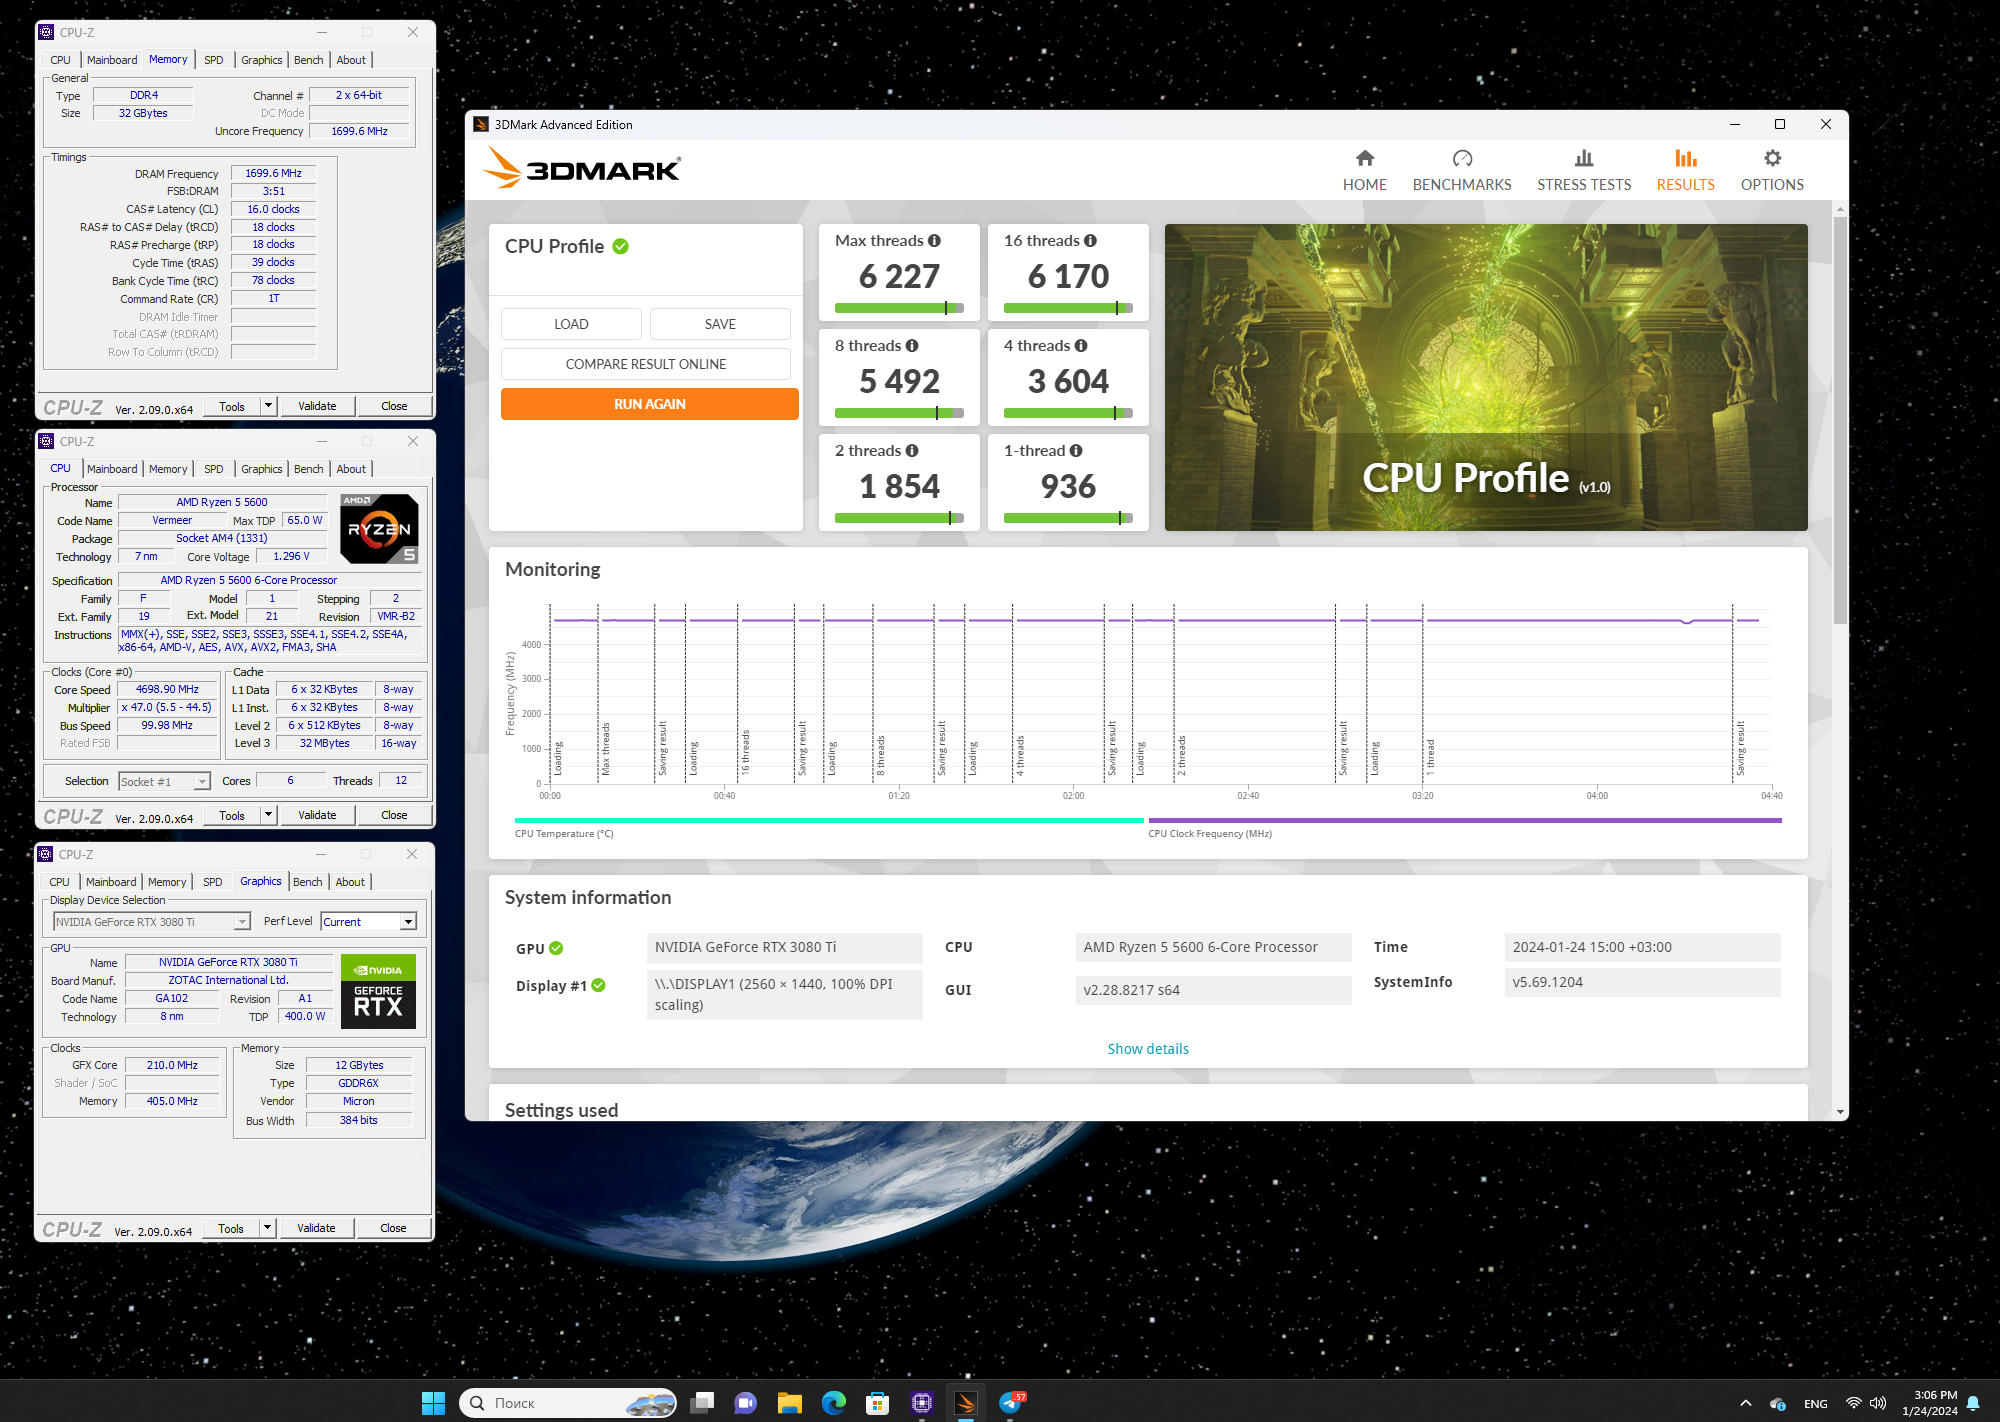
Task: Open 3DMark taskbar icon
Action: coord(966,1403)
